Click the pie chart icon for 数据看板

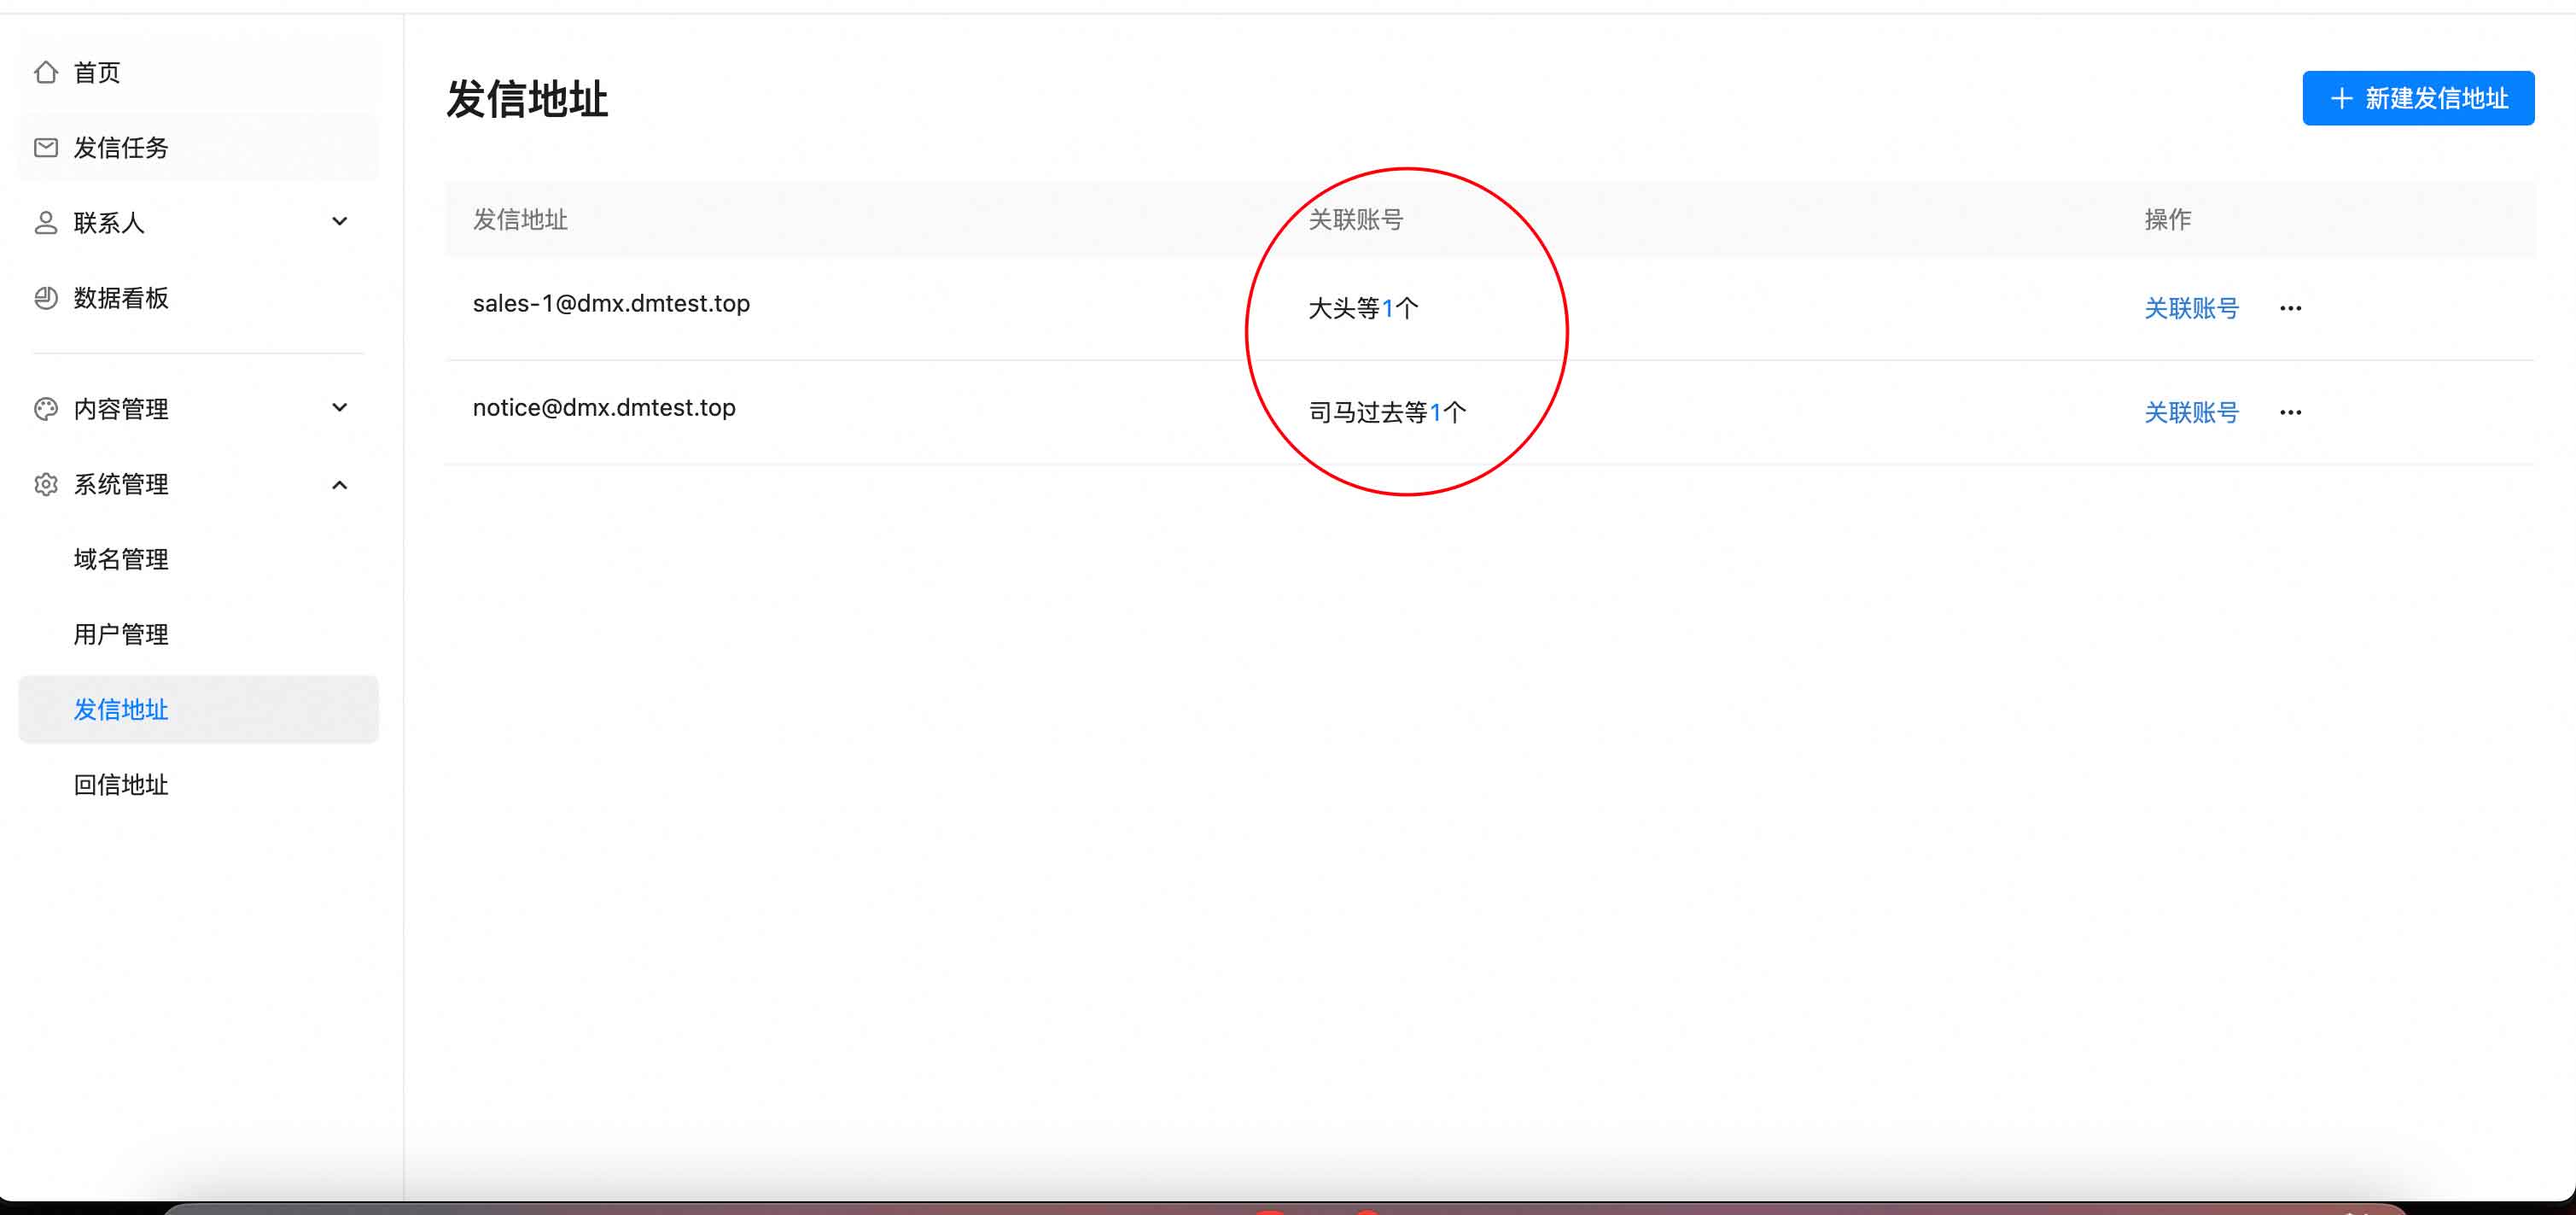click(x=46, y=298)
